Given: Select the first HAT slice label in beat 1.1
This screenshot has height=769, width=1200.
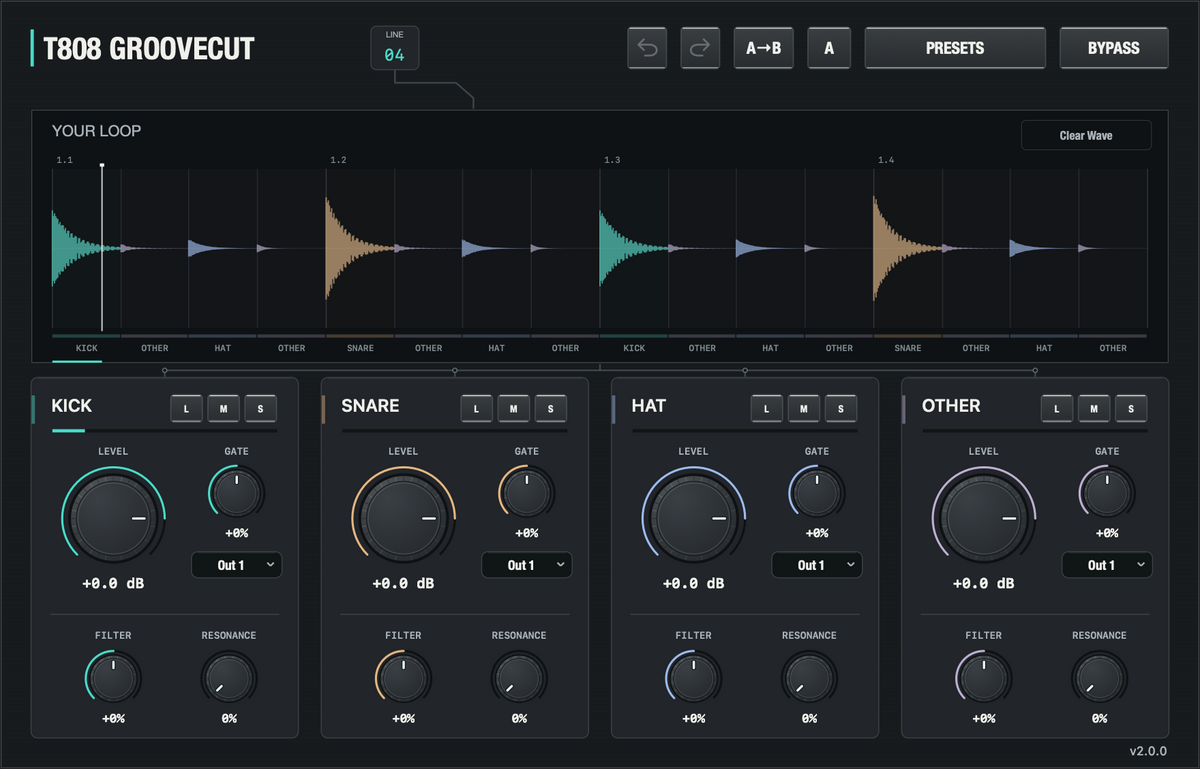Looking at the screenshot, I should pos(223,348).
